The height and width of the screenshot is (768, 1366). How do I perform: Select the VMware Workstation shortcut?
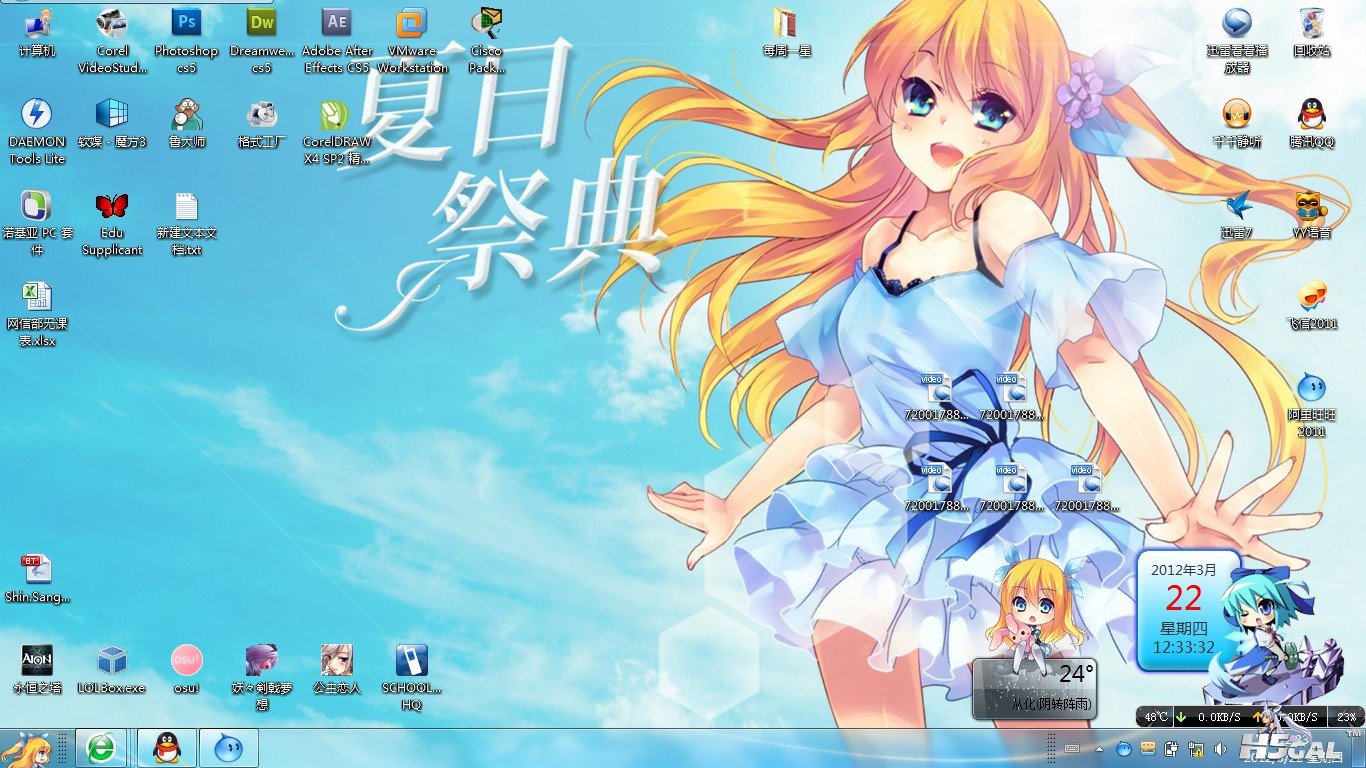pyautogui.click(x=412, y=41)
